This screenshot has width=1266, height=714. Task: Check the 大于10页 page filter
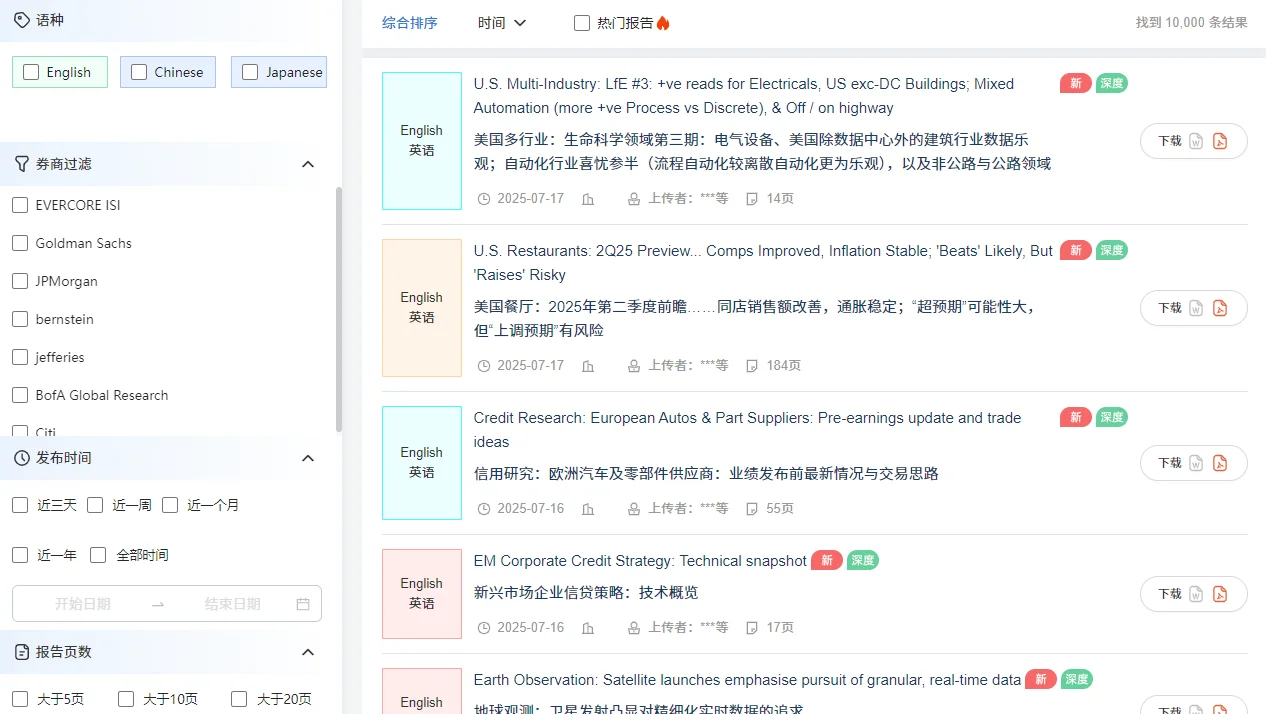[126, 699]
